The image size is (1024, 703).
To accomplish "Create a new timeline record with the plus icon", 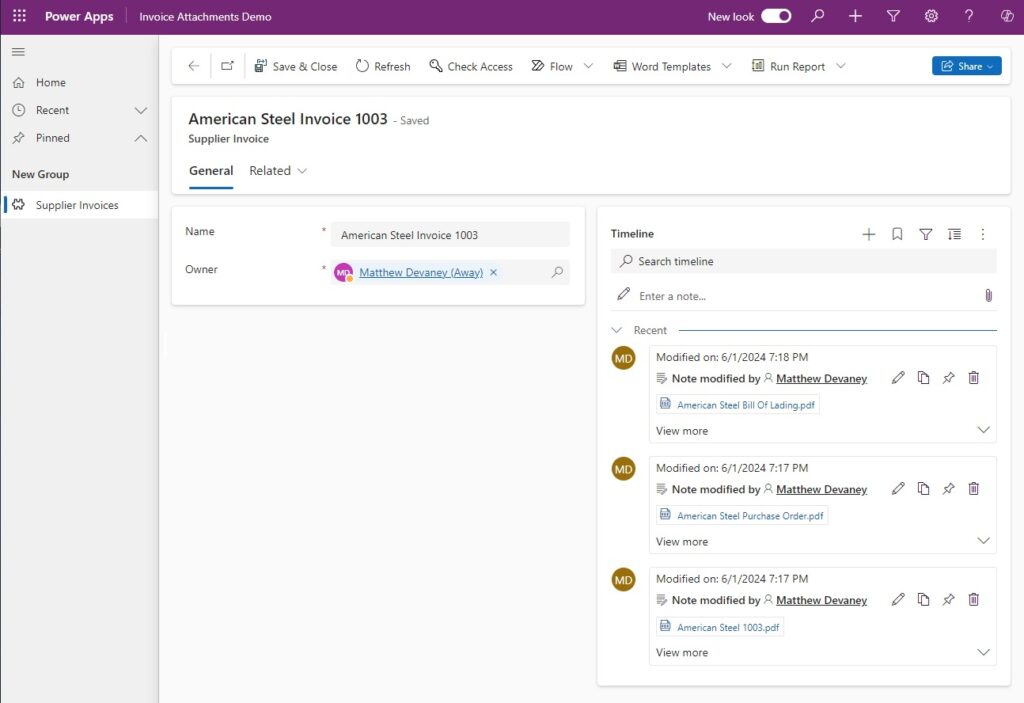I will 869,234.
